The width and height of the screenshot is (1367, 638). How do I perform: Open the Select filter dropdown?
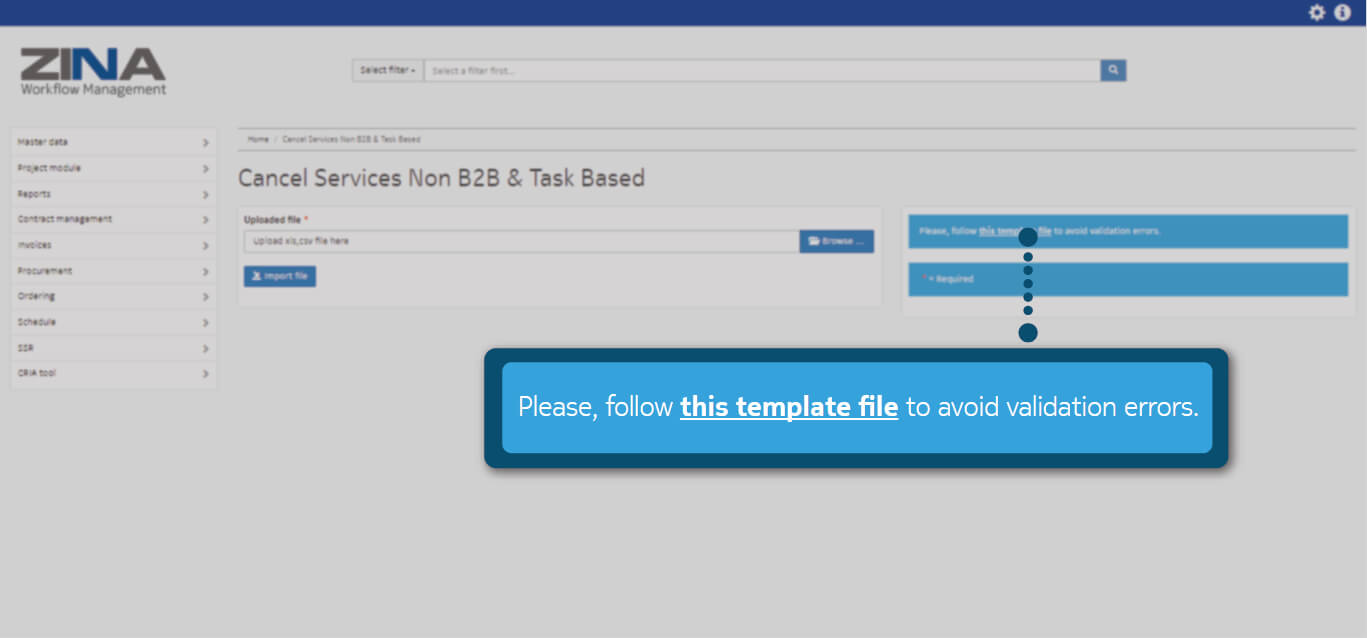coord(387,70)
